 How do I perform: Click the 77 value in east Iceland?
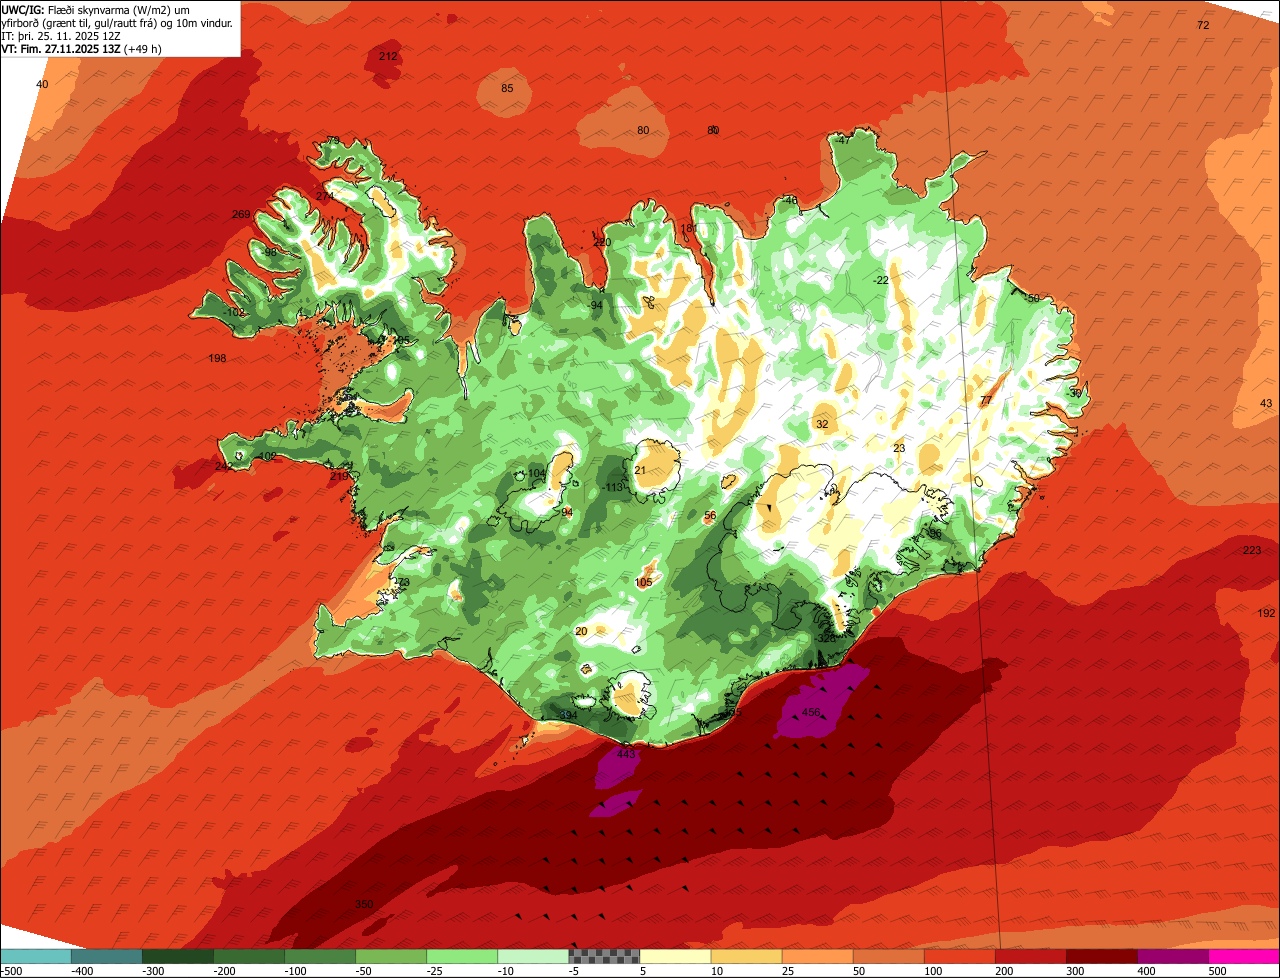pyautogui.click(x=986, y=400)
